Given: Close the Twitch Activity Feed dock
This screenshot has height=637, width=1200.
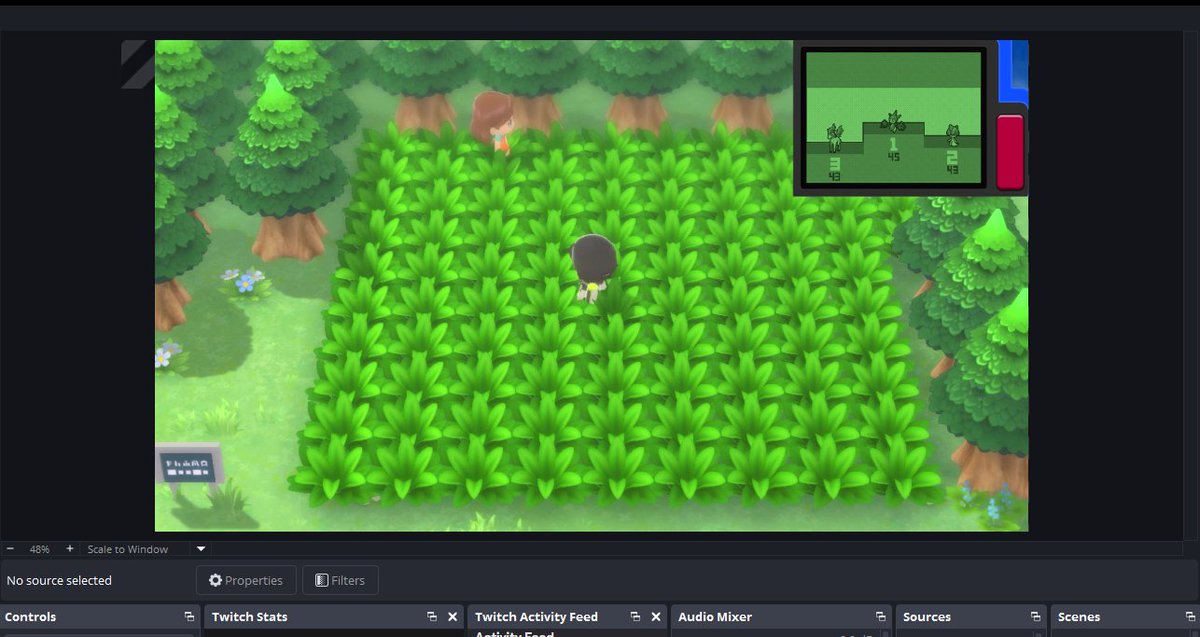Looking at the screenshot, I should click(656, 617).
